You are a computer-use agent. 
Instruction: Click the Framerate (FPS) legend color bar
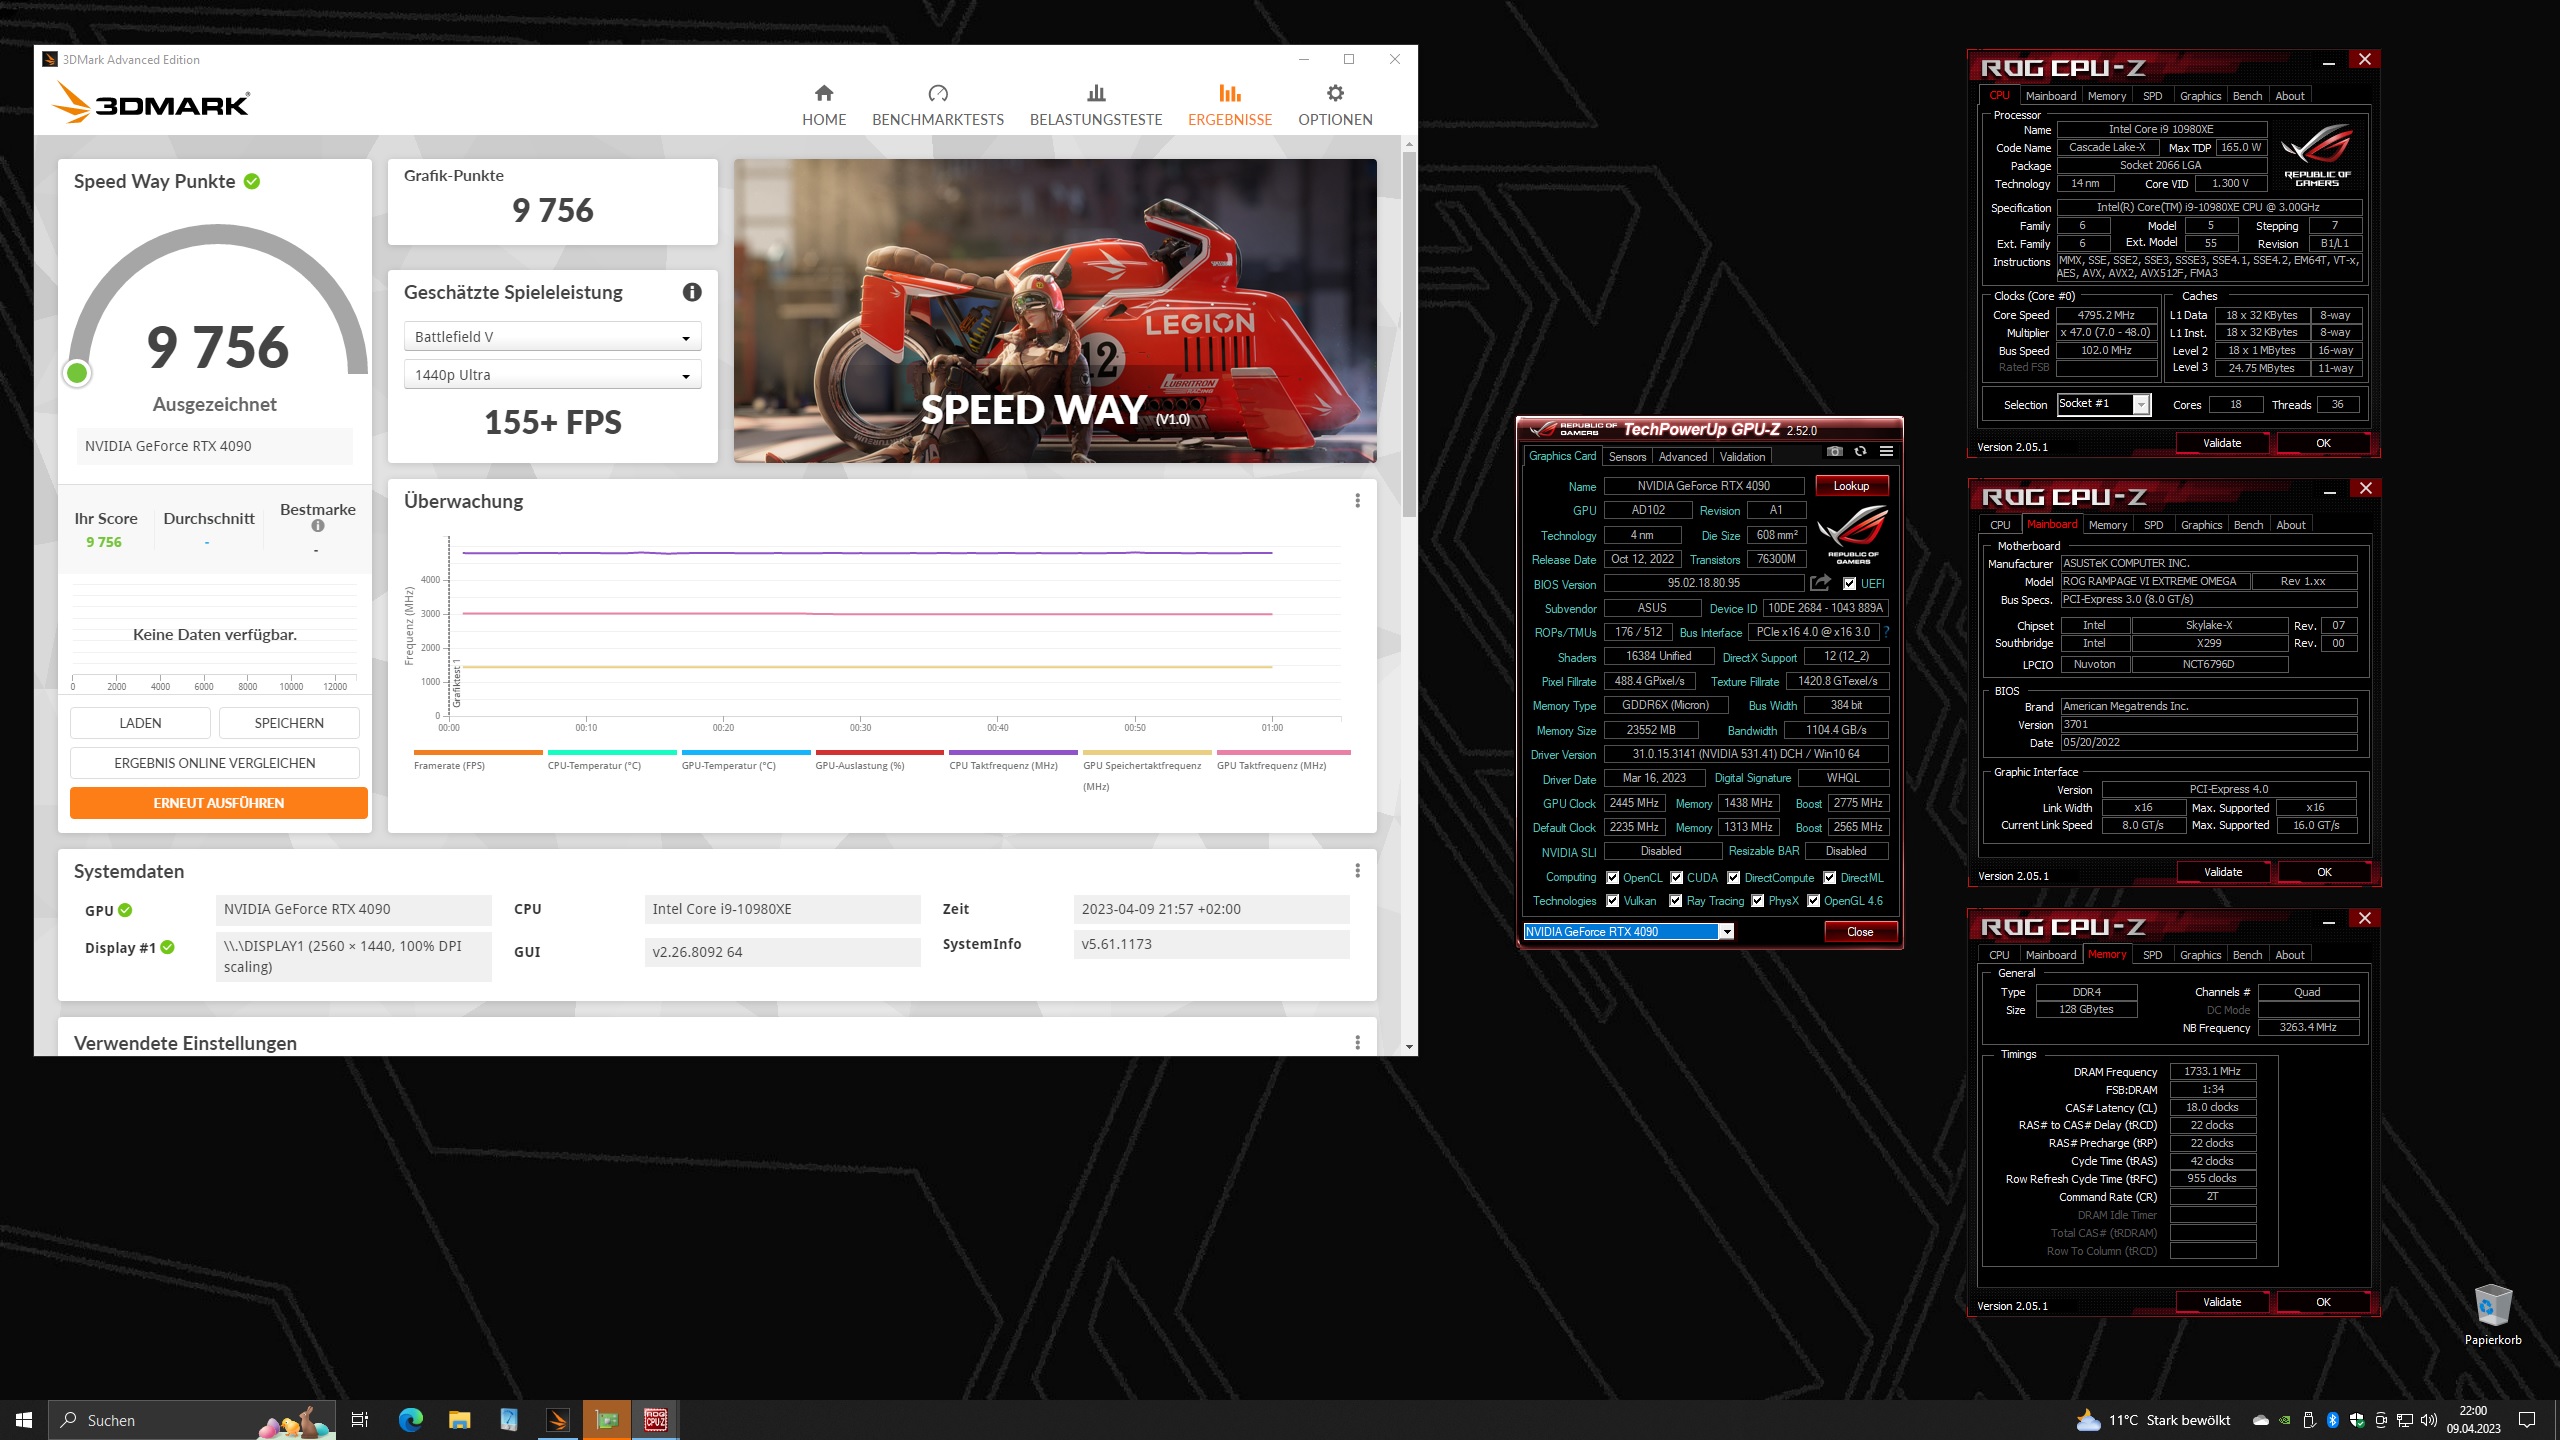pyautogui.click(x=478, y=752)
